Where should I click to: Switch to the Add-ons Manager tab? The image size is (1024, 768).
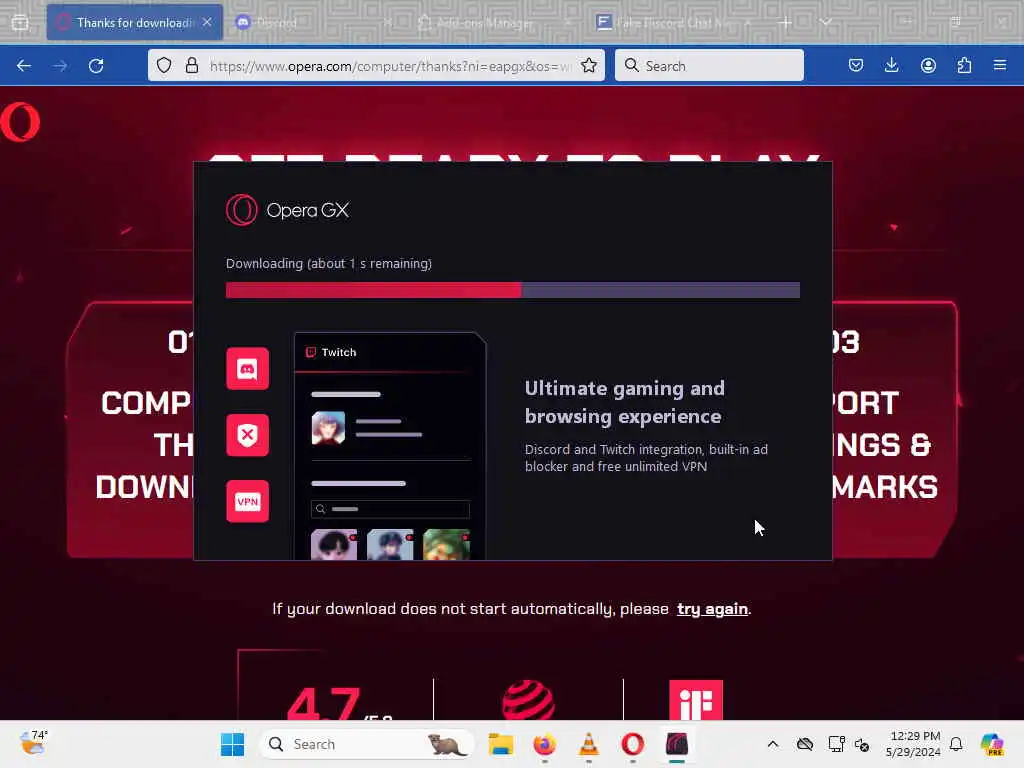[493, 22]
